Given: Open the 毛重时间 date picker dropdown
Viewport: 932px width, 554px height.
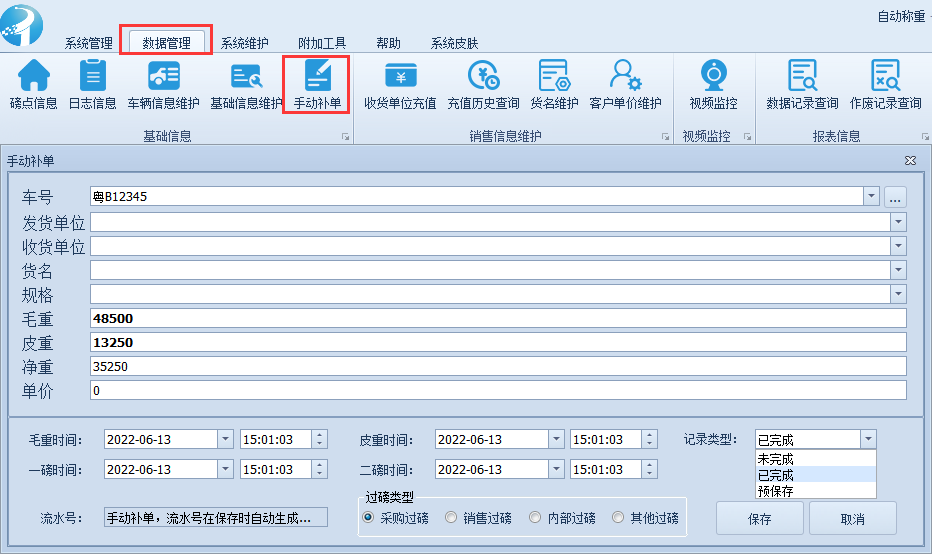Looking at the screenshot, I should (x=225, y=439).
